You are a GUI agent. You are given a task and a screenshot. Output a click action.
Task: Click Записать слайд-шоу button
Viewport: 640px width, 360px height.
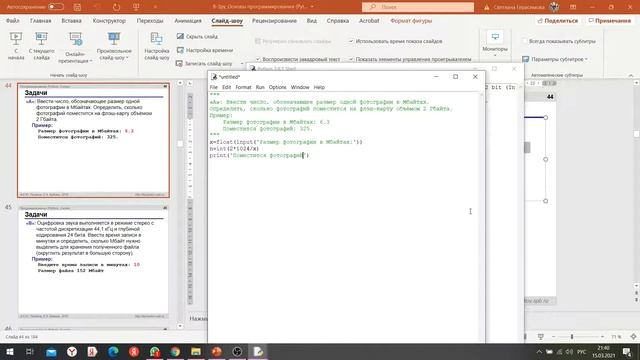[204, 63]
